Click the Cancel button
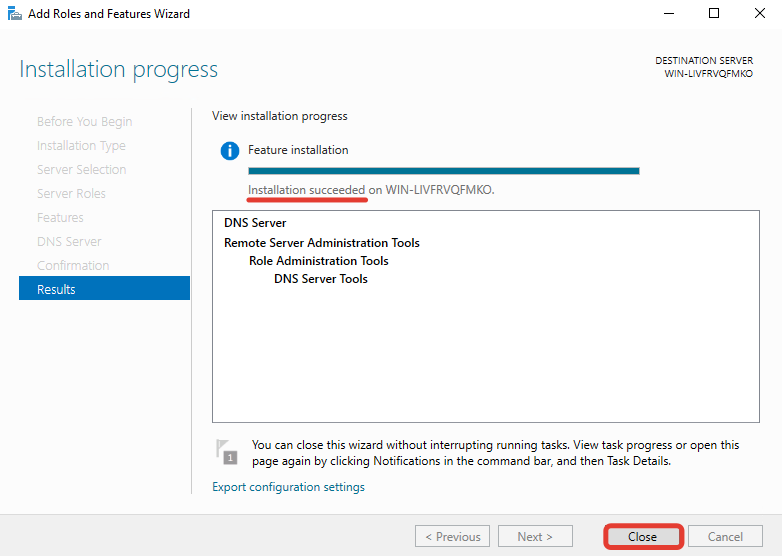This screenshot has width=782, height=556. coord(725,537)
